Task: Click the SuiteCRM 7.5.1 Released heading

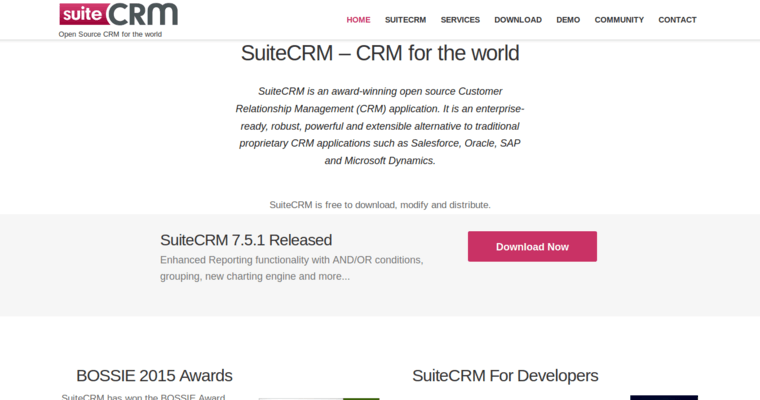Action: pos(246,240)
